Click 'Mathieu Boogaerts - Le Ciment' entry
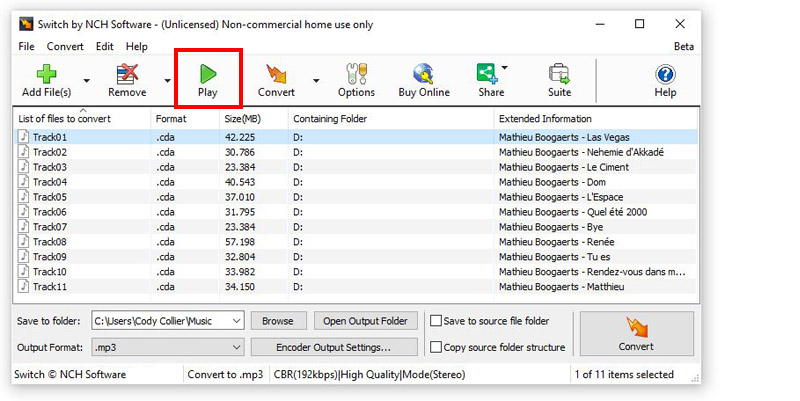 [x=564, y=167]
